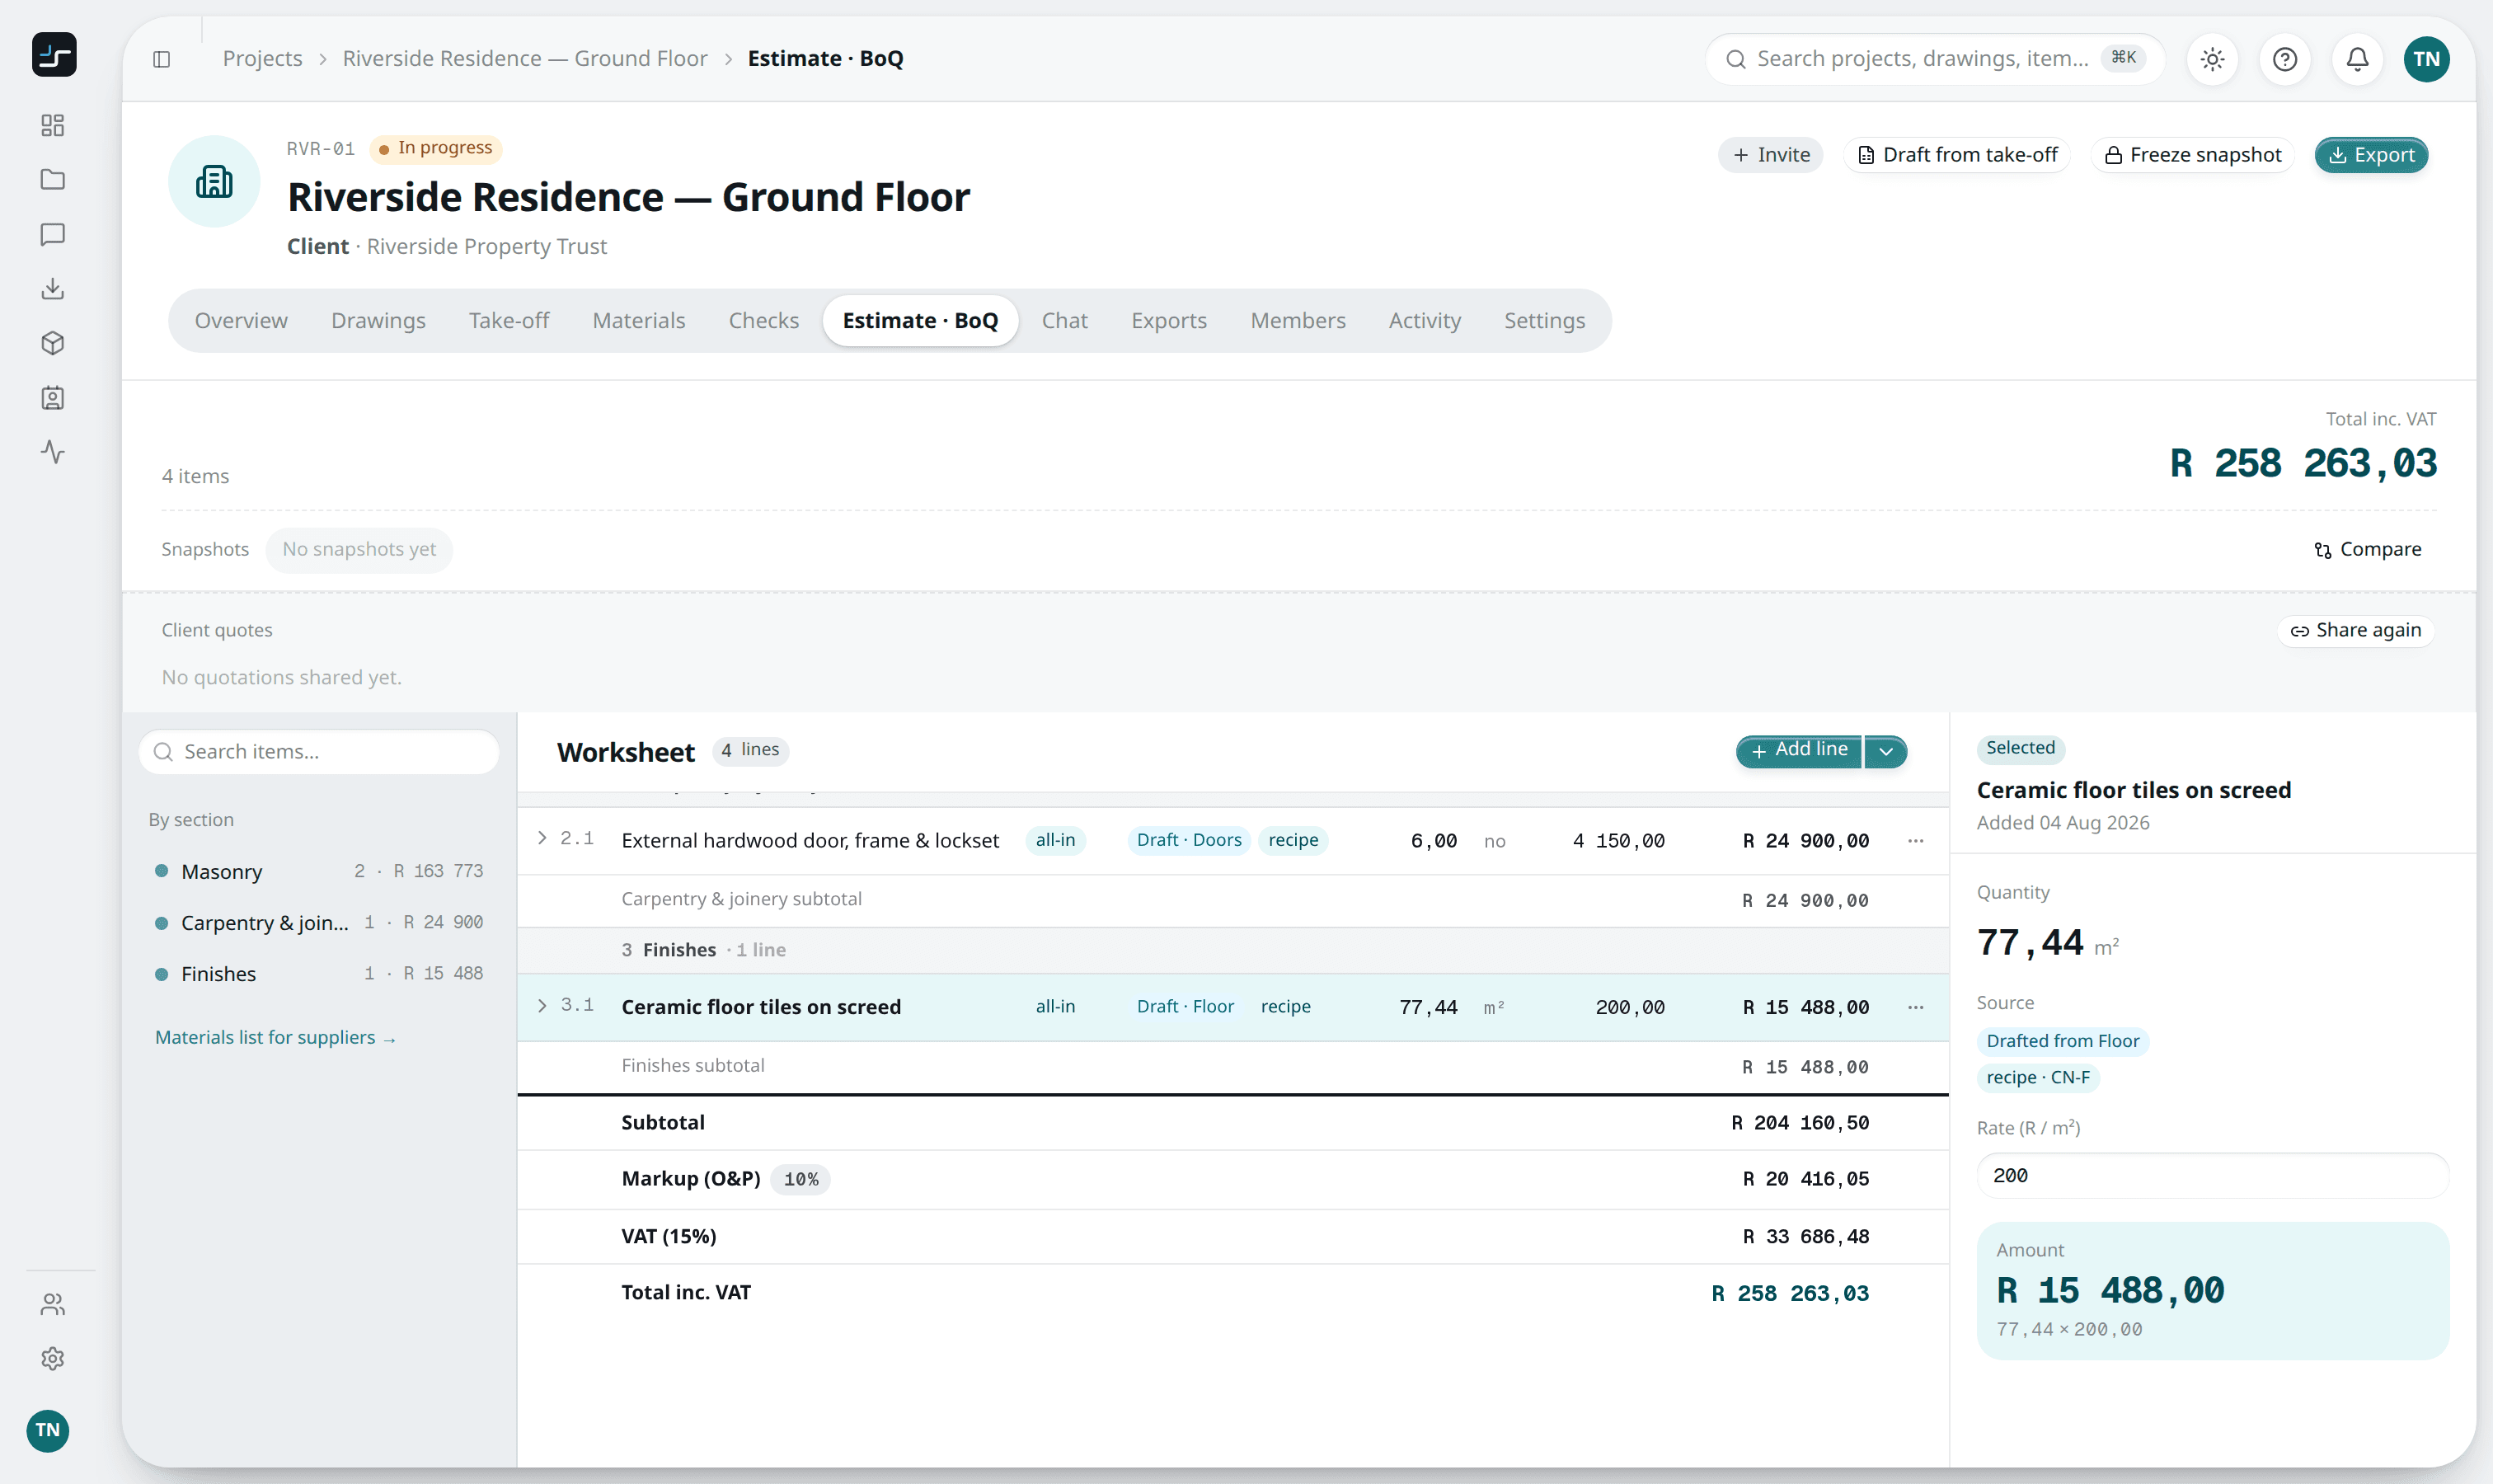The image size is (2493, 1484).
Task: Click the TN avatar at sidebar bottom
Action: click(48, 1430)
